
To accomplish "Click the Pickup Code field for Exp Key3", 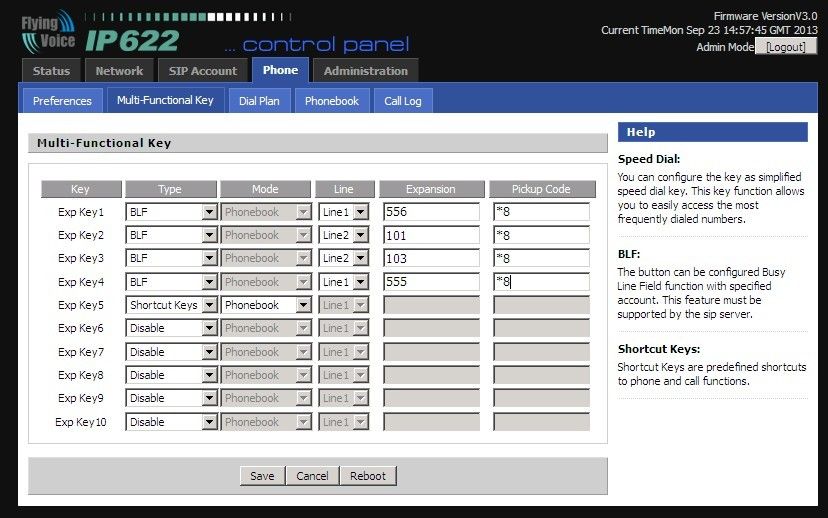I will pyautogui.click(x=541, y=258).
